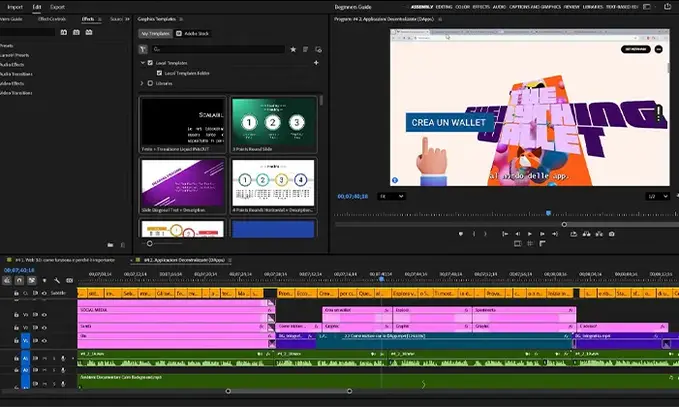Viewport: 679px width, 407px height.
Task: Open the quick export share icon
Action: [667, 6]
